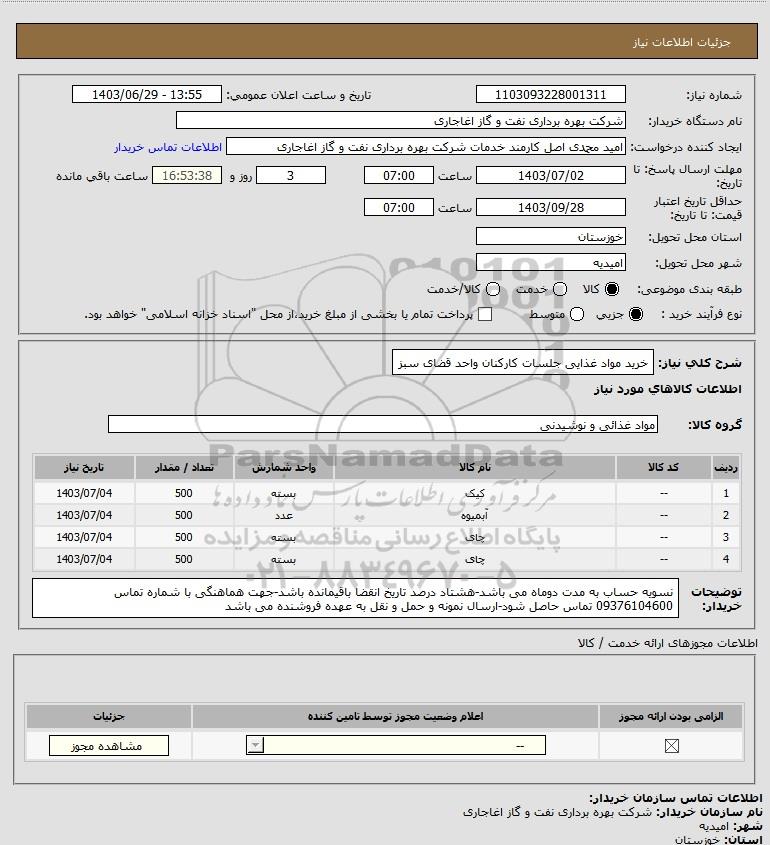Click the delivery province field خوزستان
Viewport: 770px width, 845px height.
[551, 237]
